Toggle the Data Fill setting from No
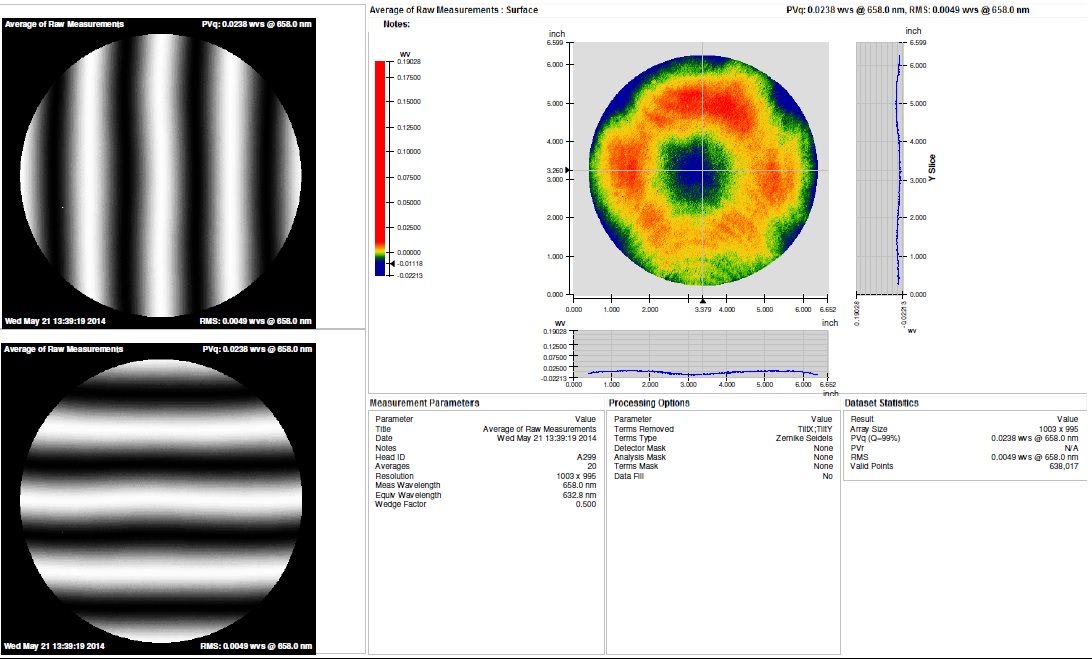The width and height of the screenshot is (1092, 659). (829, 477)
